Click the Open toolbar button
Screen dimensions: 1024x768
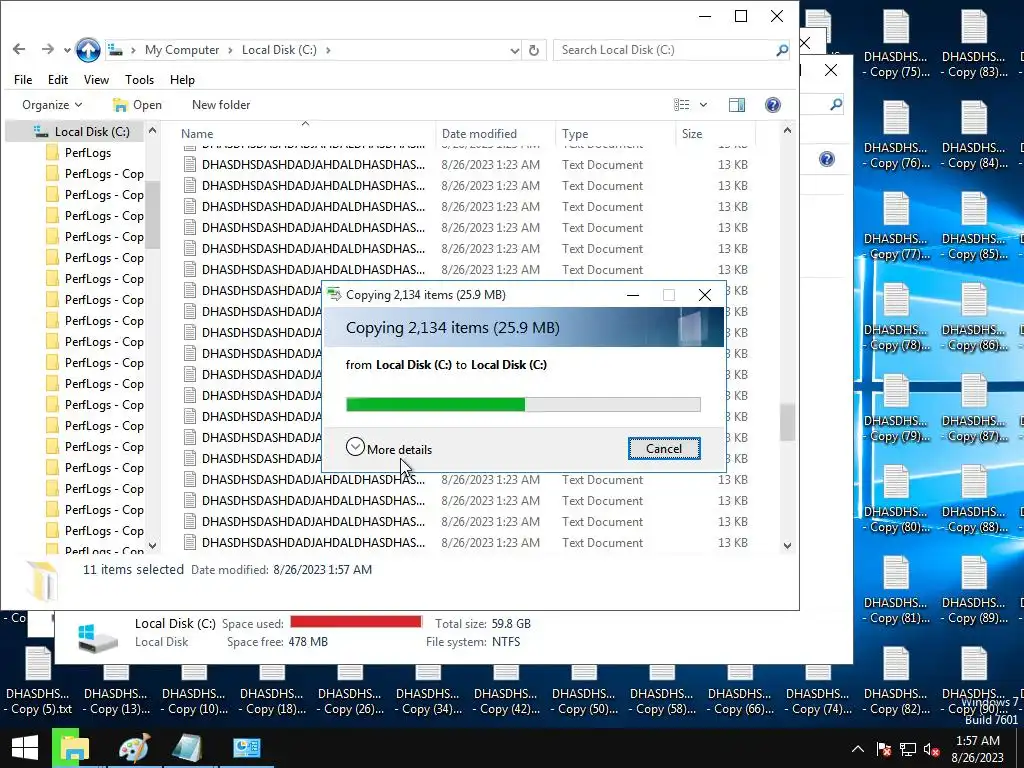137,104
